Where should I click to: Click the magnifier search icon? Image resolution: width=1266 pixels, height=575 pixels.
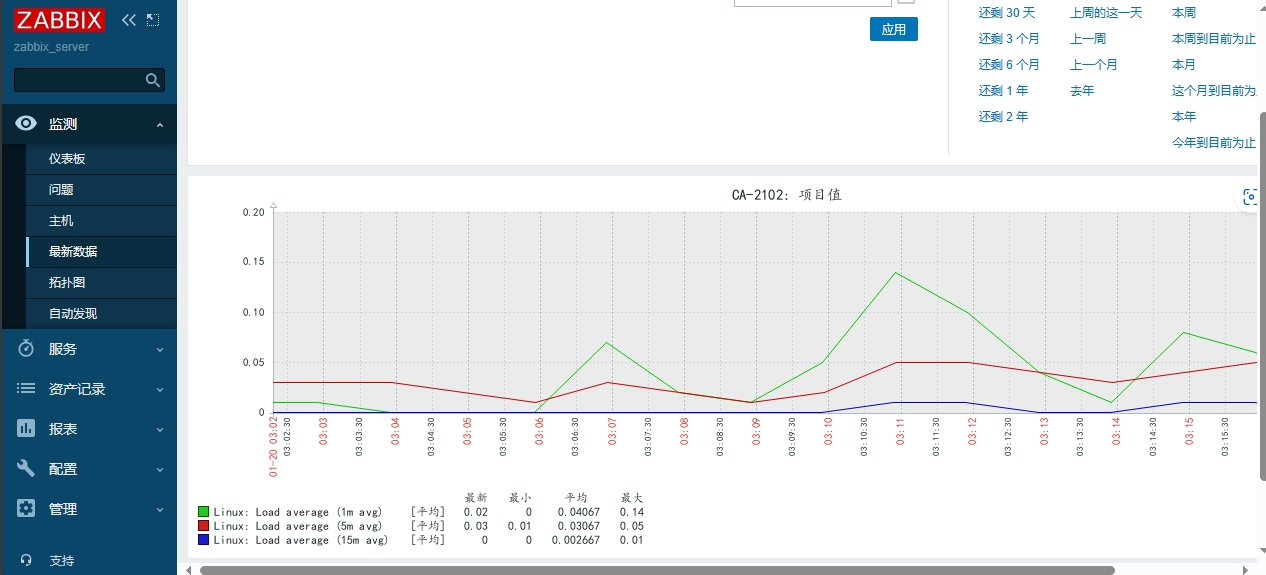(153, 80)
